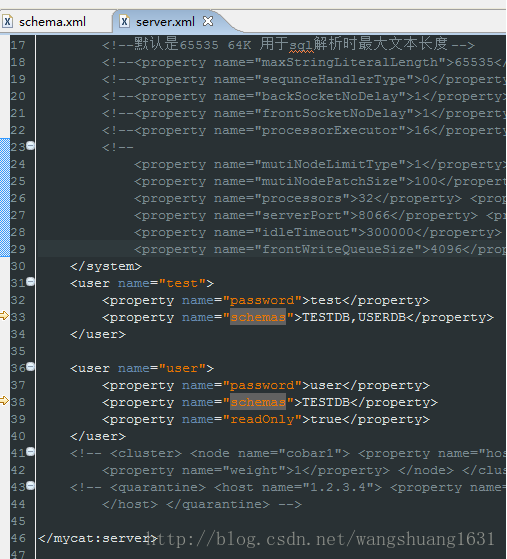Click the underlined word "sql" on line 17
This screenshot has width=507, height=559.
pyautogui.click(x=301, y=46)
